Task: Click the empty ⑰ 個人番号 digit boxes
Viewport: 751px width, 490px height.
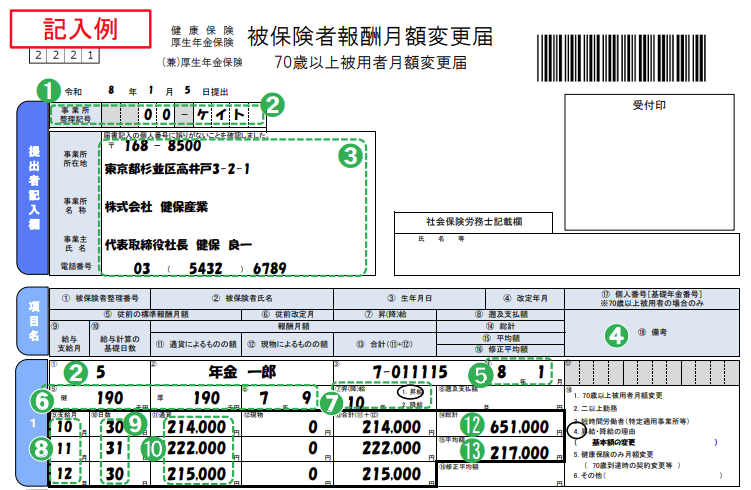Action: [x=652, y=373]
